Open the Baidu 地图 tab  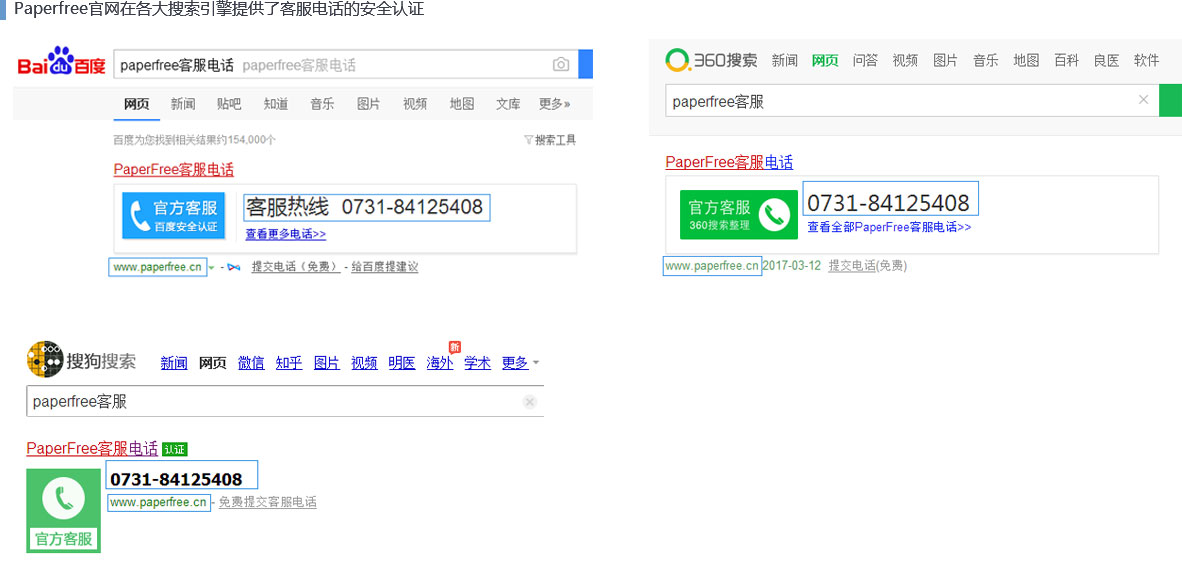[x=461, y=104]
